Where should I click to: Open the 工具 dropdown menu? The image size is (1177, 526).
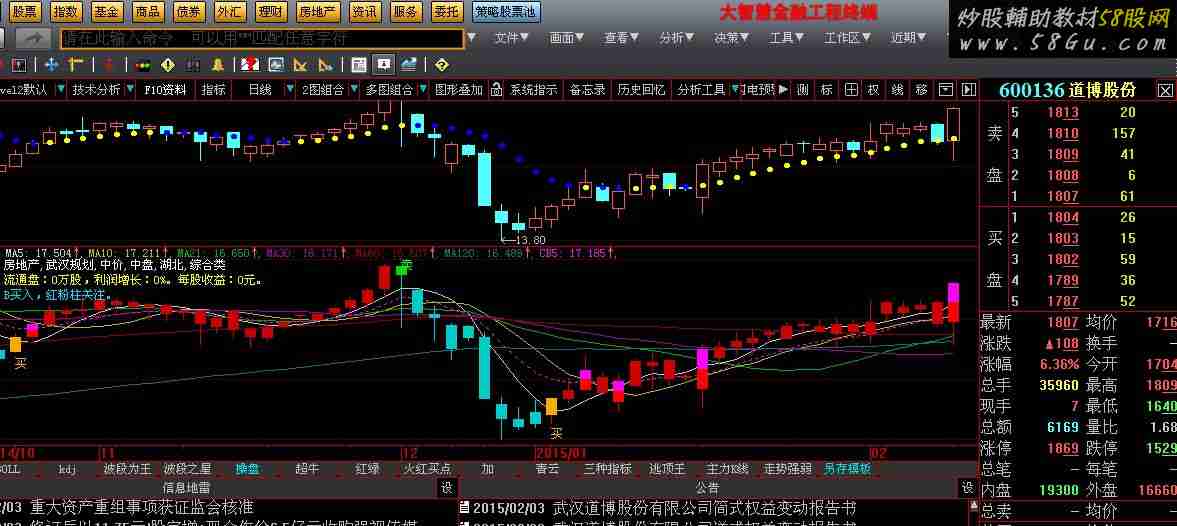click(787, 38)
